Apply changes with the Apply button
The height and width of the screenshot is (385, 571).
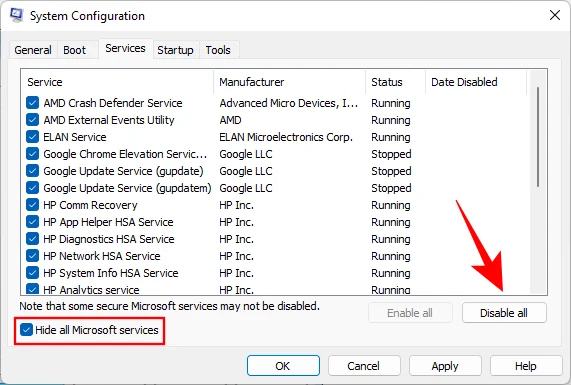coord(445,366)
